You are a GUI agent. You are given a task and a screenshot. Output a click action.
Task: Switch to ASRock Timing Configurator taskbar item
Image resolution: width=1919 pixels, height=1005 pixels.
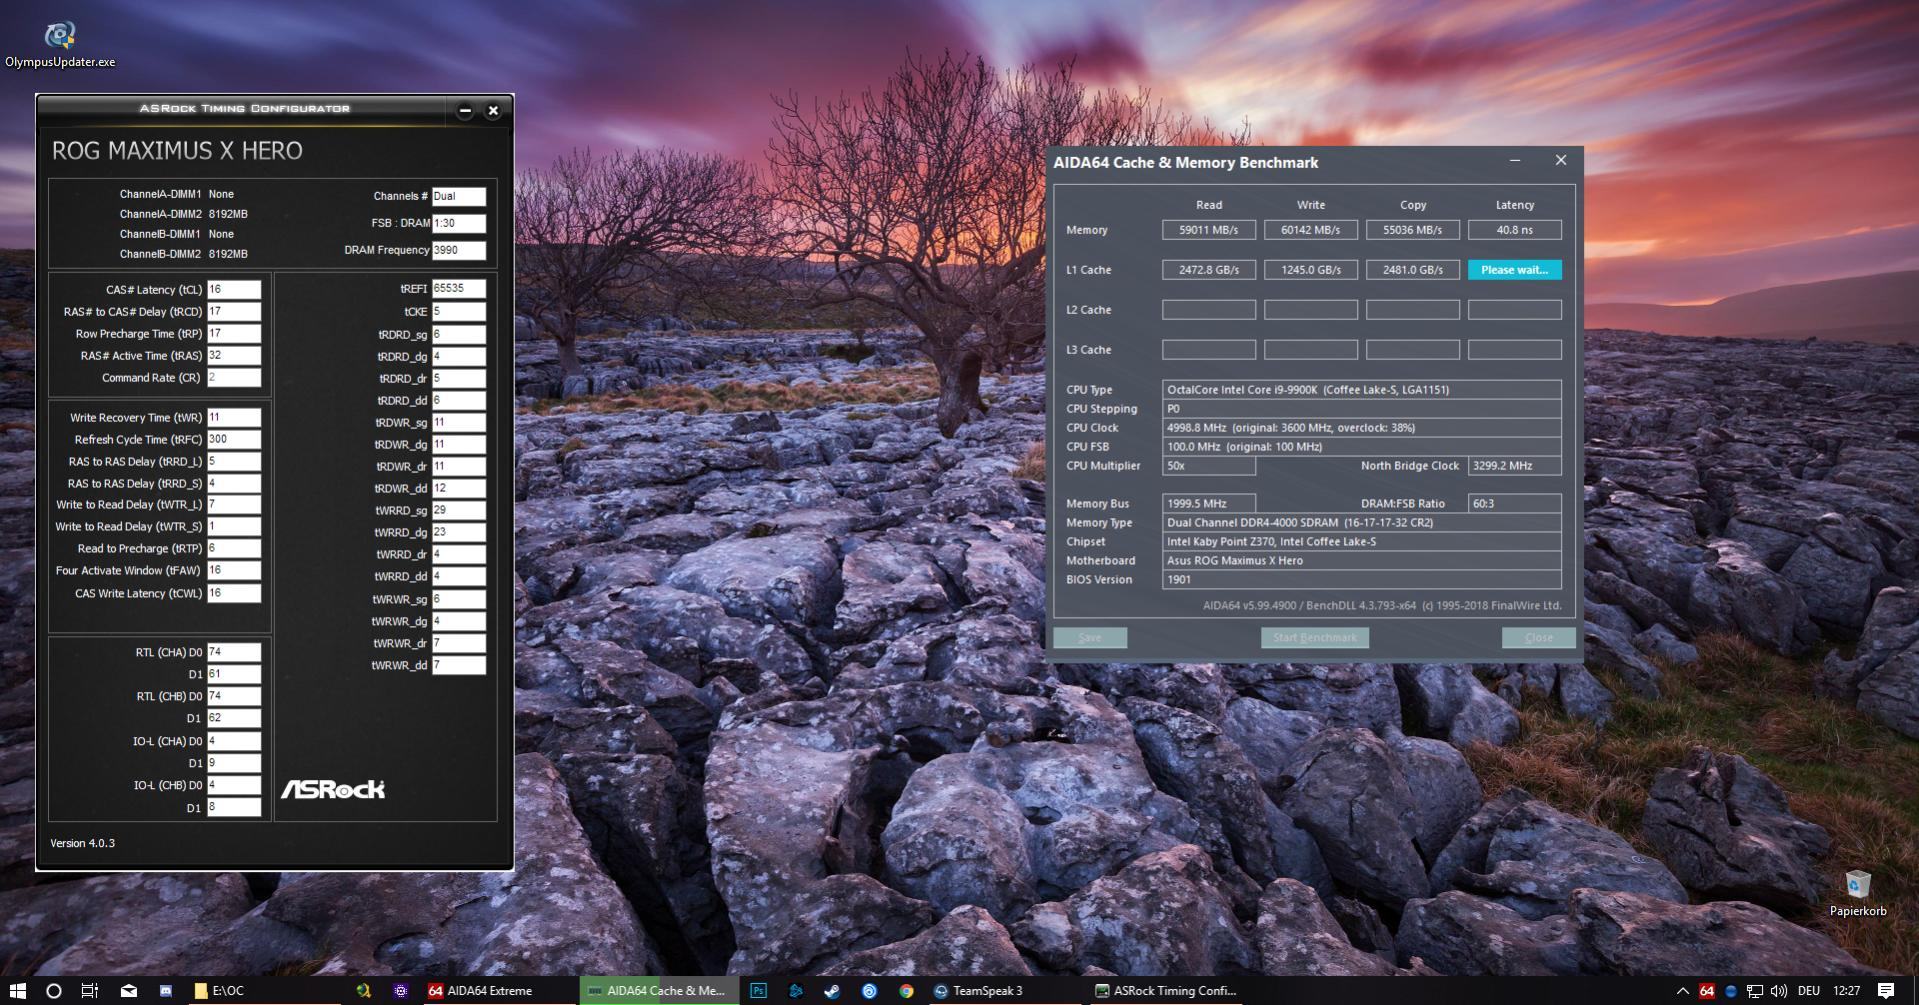click(1166, 991)
